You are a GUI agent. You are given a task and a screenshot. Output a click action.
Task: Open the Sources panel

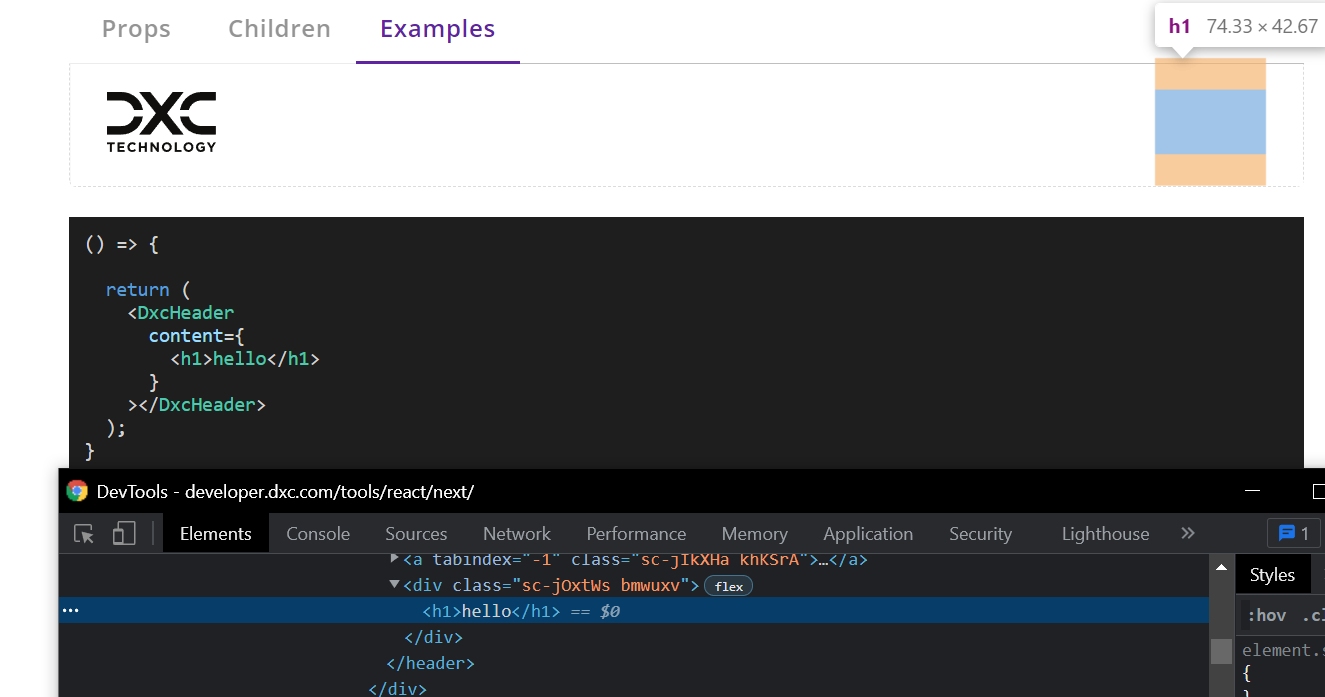click(x=416, y=534)
